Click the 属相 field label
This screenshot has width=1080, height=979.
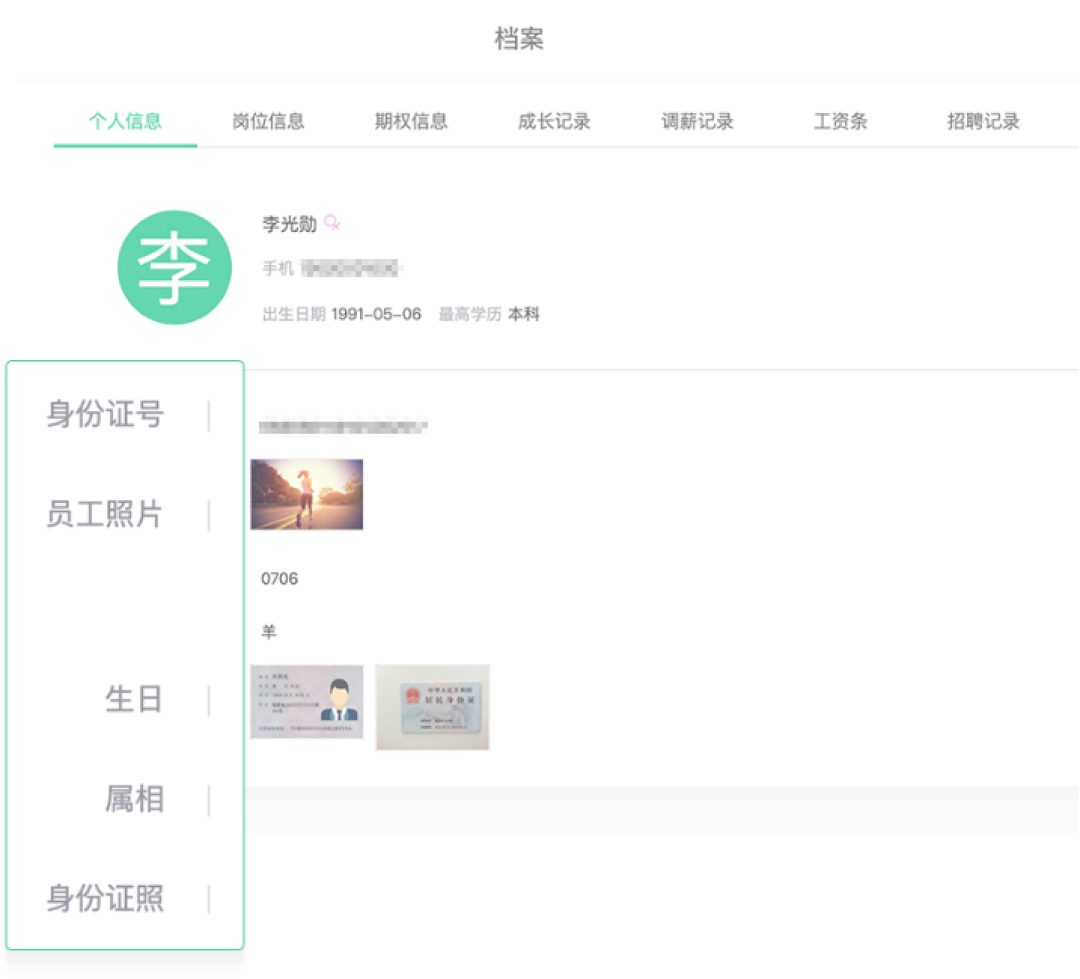[x=134, y=799]
